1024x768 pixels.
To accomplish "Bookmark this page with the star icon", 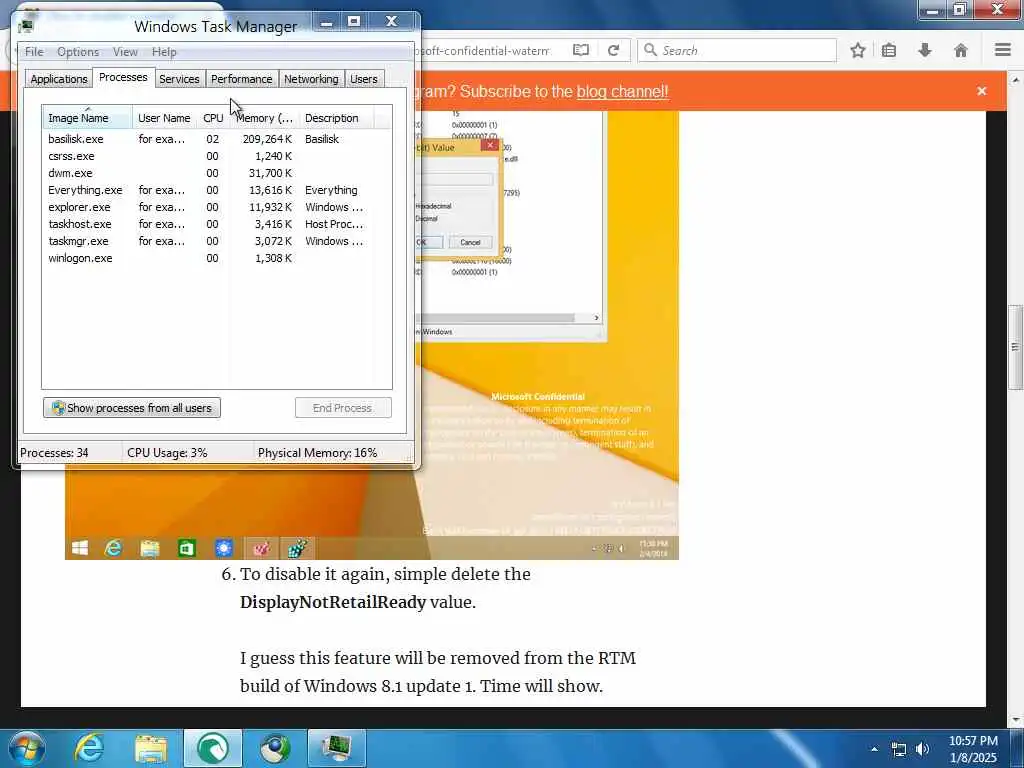I will point(857,50).
